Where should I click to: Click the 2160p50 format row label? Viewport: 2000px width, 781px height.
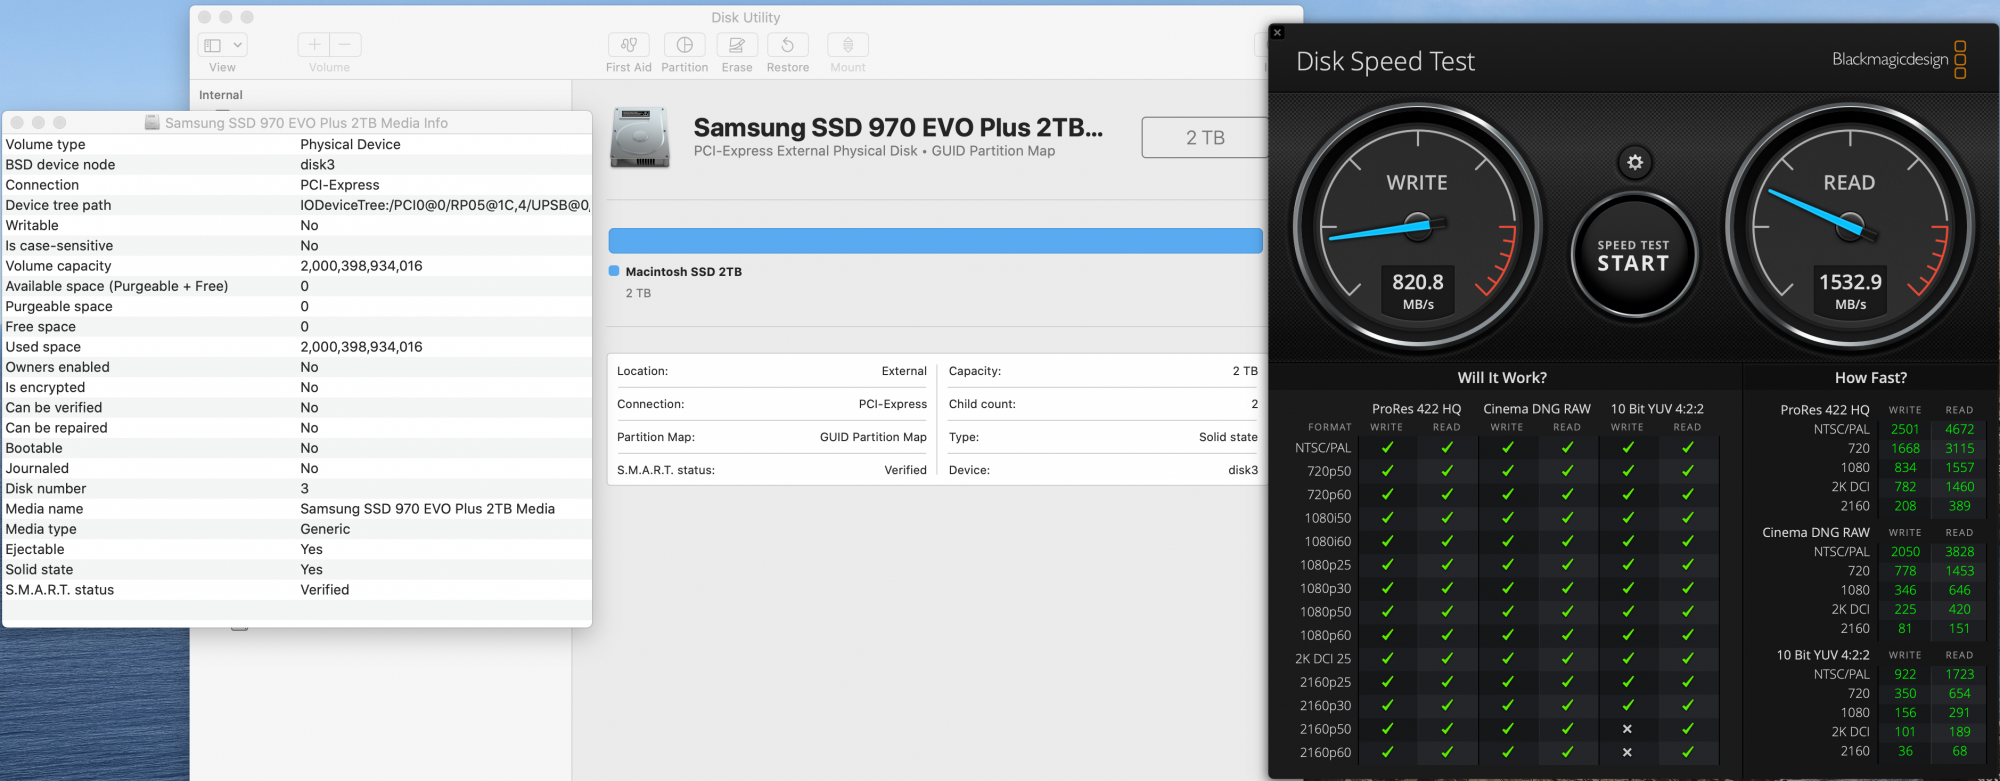click(1325, 729)
